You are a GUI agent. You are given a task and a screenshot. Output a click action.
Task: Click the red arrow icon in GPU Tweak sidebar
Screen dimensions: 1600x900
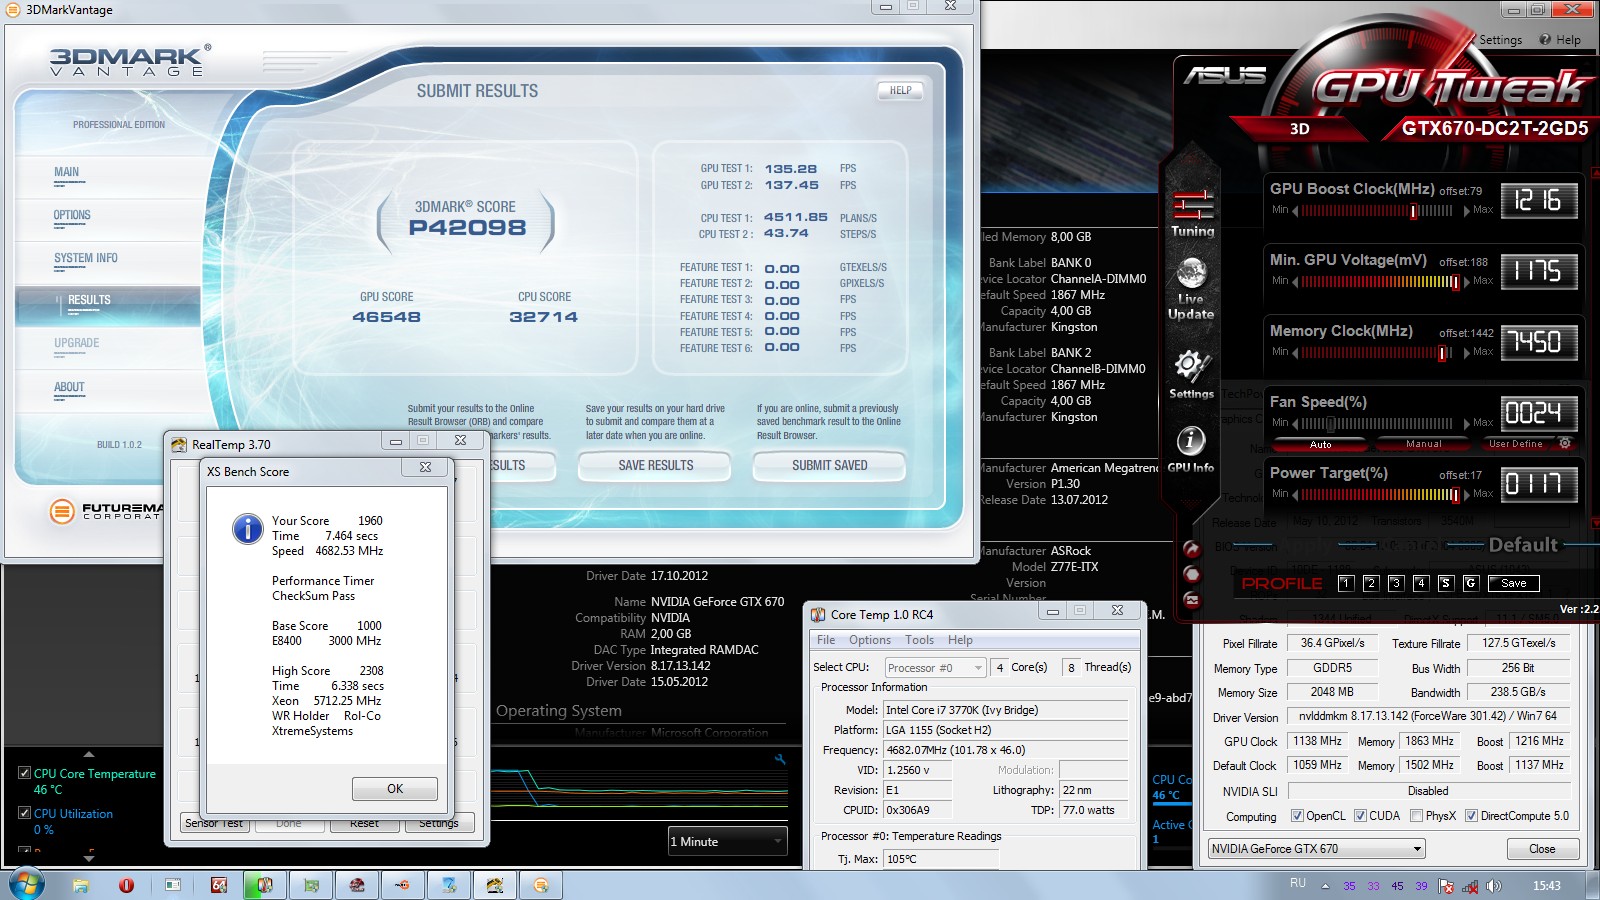(x=1191, y=548)
